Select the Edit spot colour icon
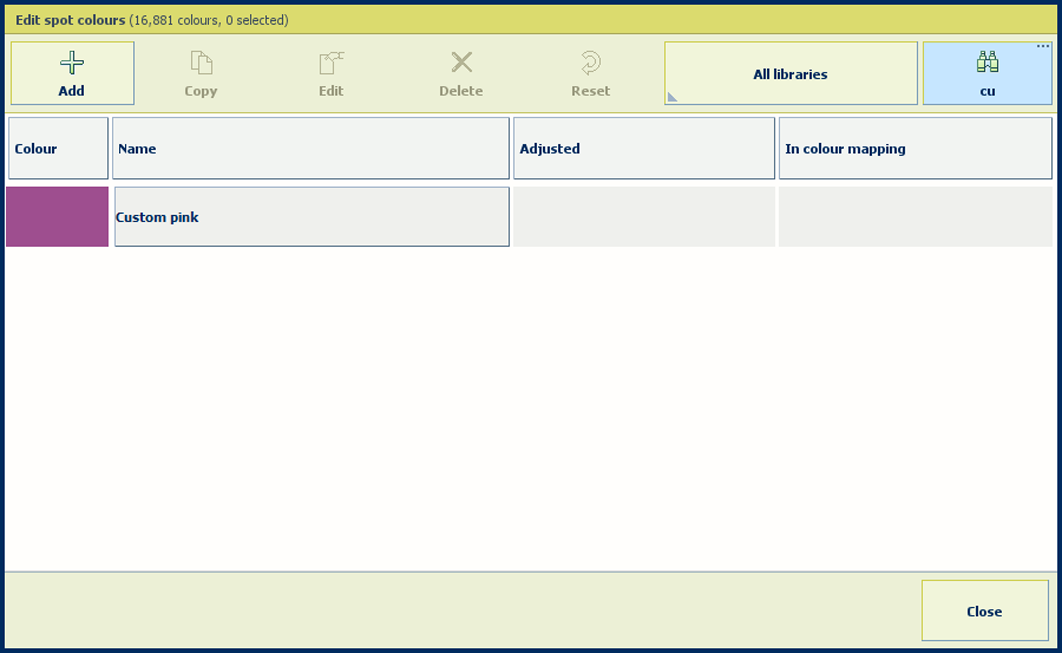The width and height of the screenshot is (1062, 653). [x=331, y=64]
